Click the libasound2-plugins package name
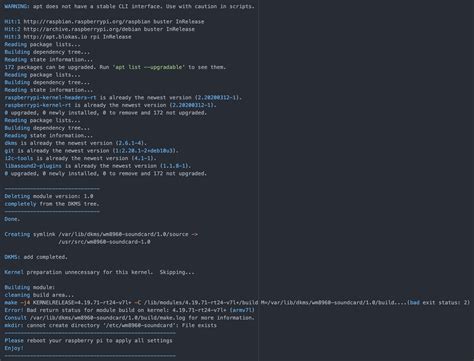The height and width of the screenshot is (361, 474). tap(33, 166)
